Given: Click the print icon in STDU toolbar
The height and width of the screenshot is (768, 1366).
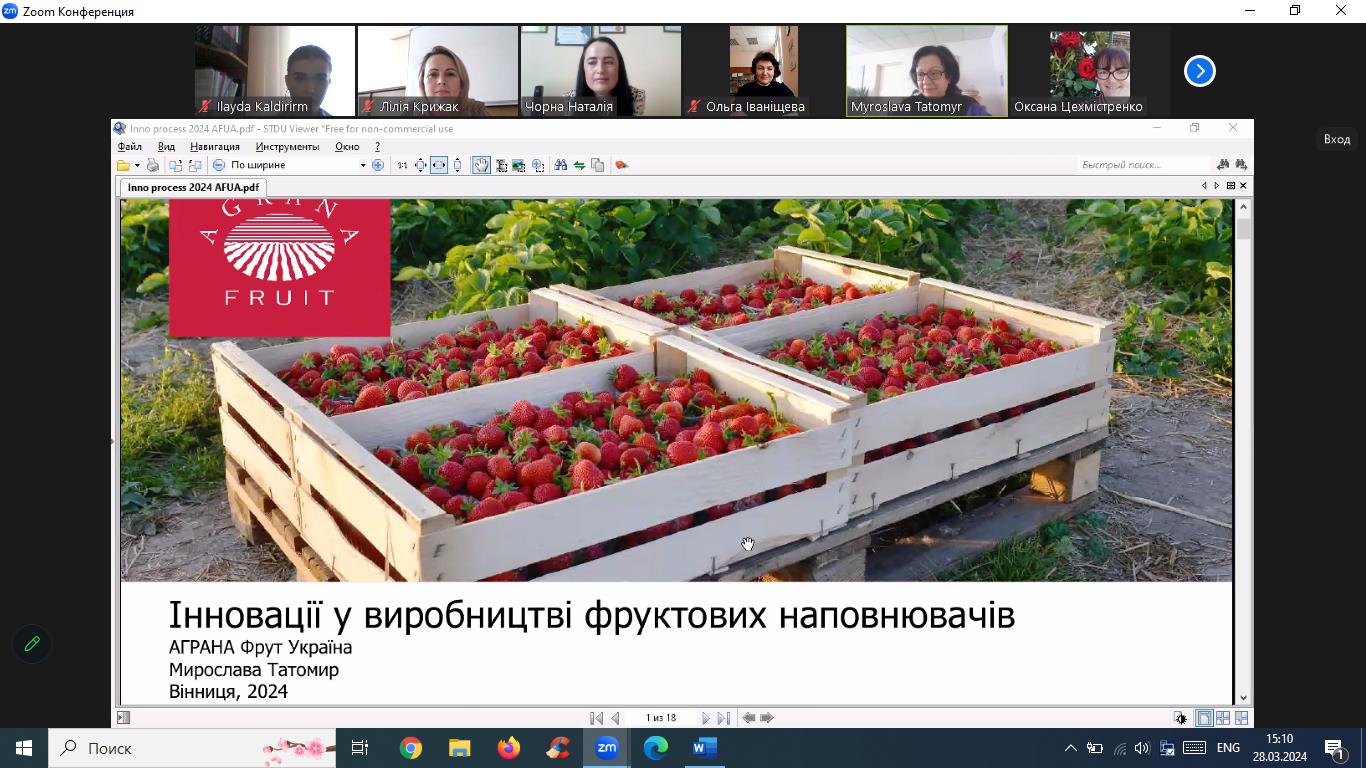Looking at the screenshot, I should (153, 165).
